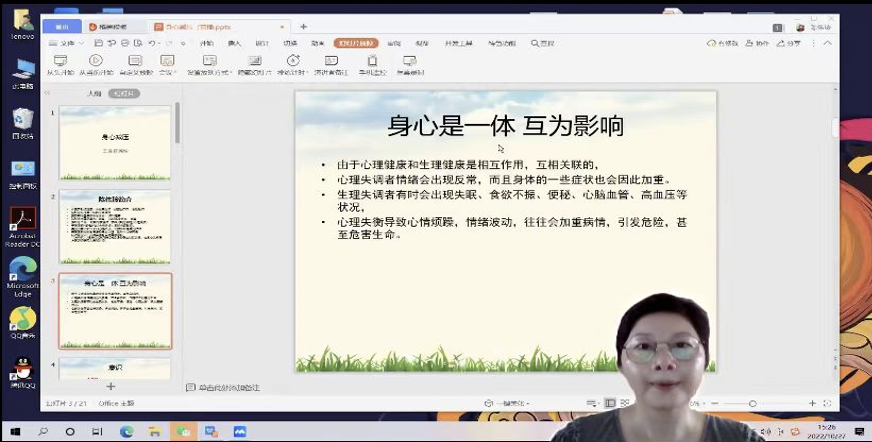Open Acrobat Reader DC desktop shortcut
This screenshot has width=872, height=442.
coord(23,226)
